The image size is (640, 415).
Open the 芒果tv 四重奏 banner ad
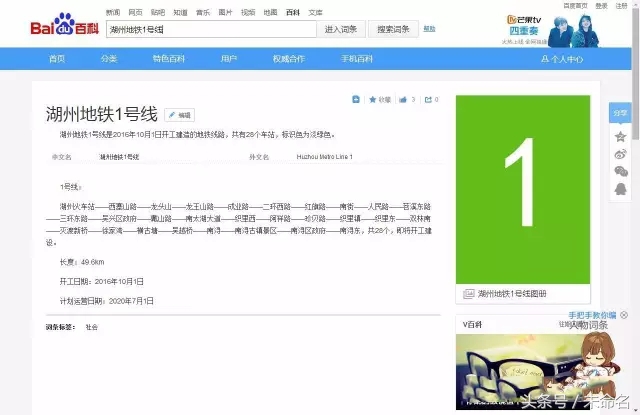(551, 31)
